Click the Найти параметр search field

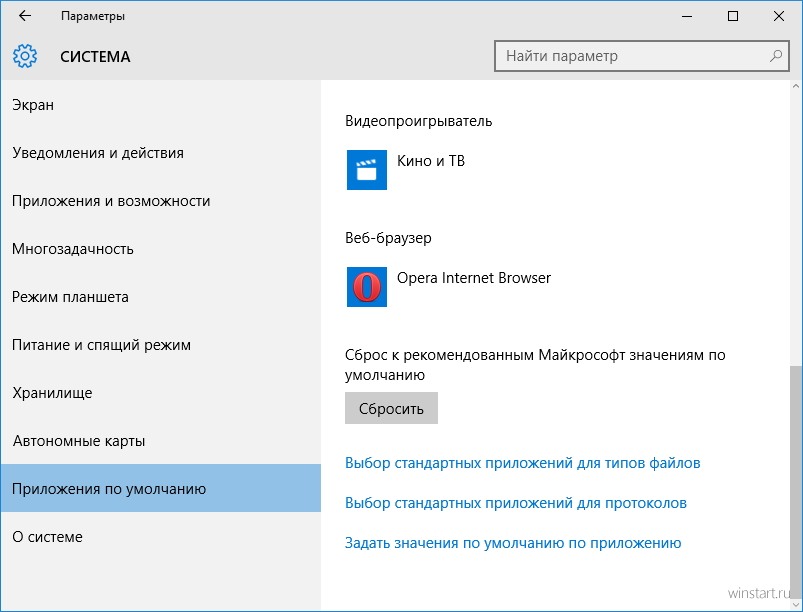point(641,56)
